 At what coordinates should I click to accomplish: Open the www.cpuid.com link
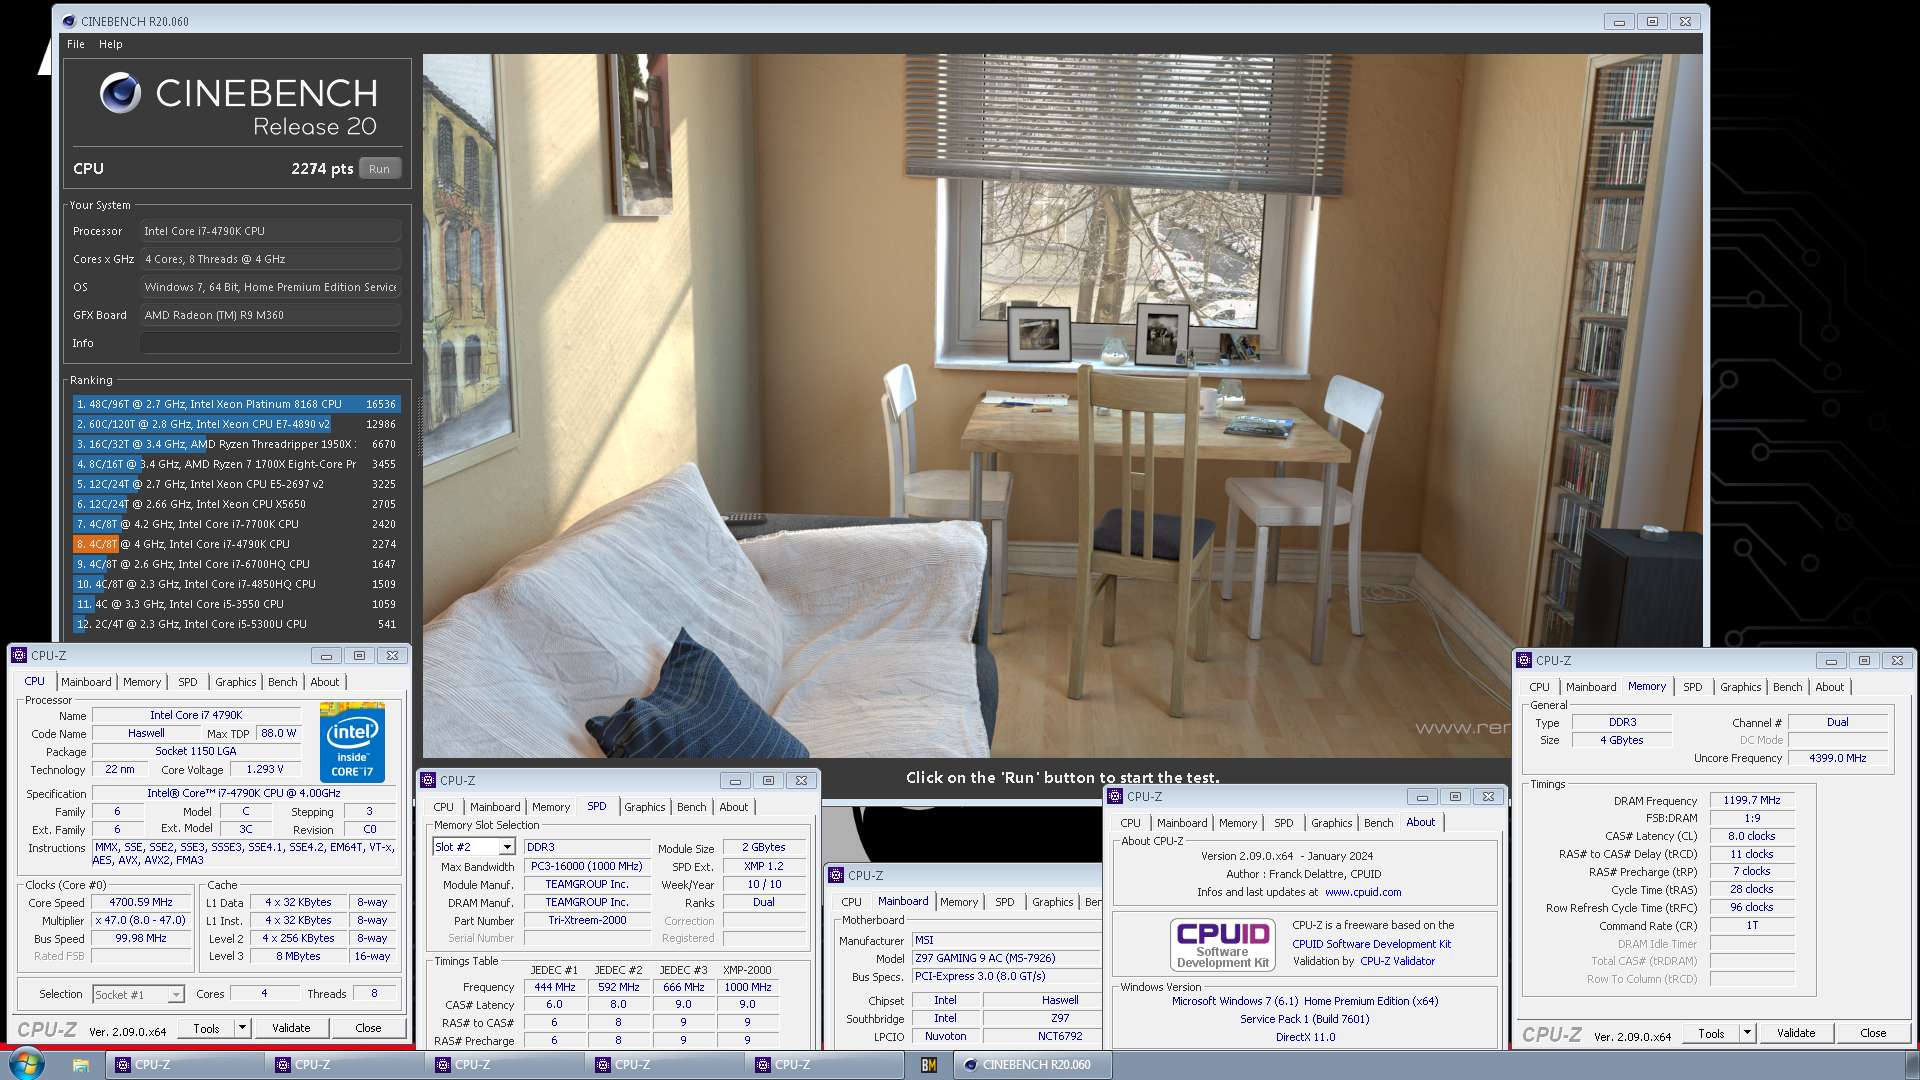click(x=1363, y=892)
